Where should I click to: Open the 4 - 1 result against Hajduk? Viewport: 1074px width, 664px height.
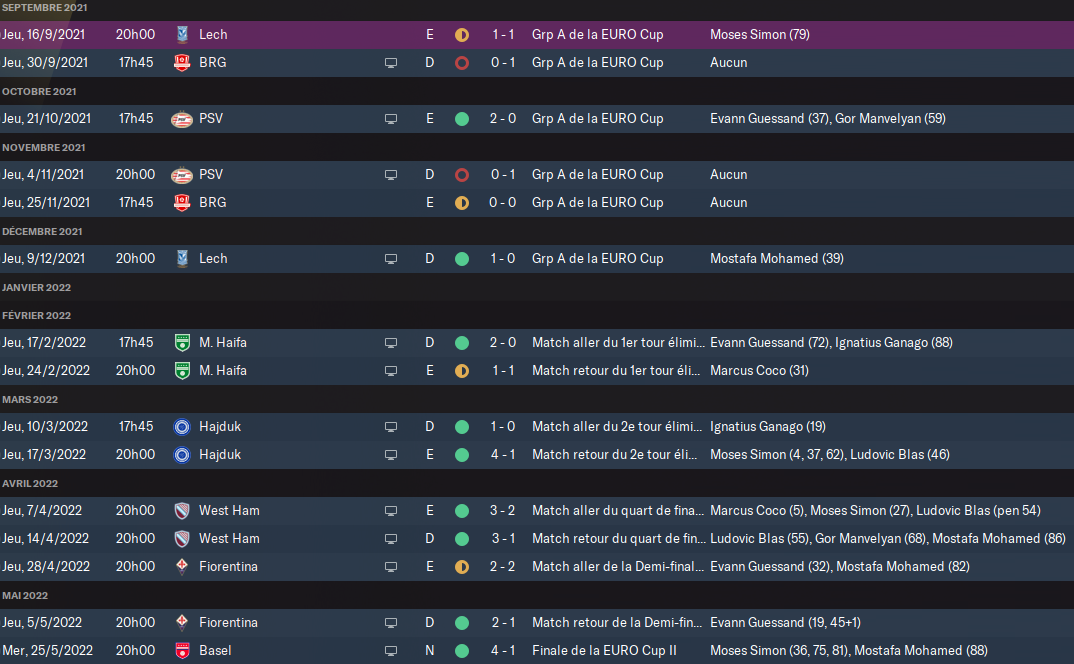click(x=503, y=454)
